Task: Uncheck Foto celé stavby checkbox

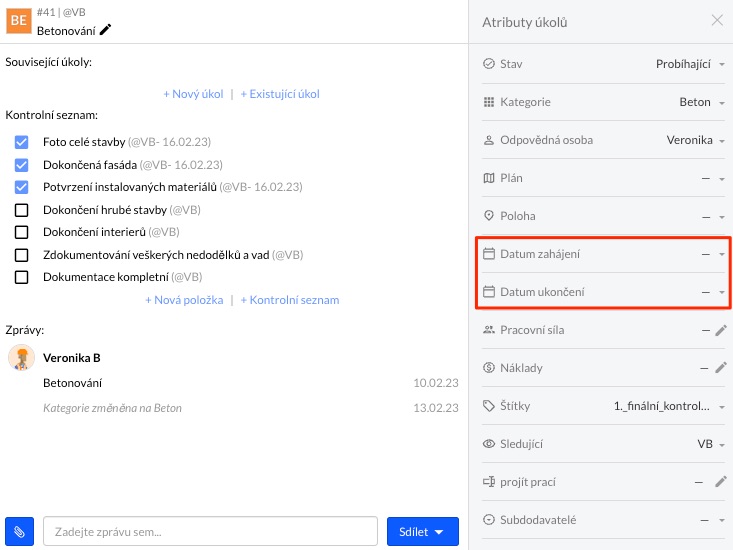Action: coord(21,143)
